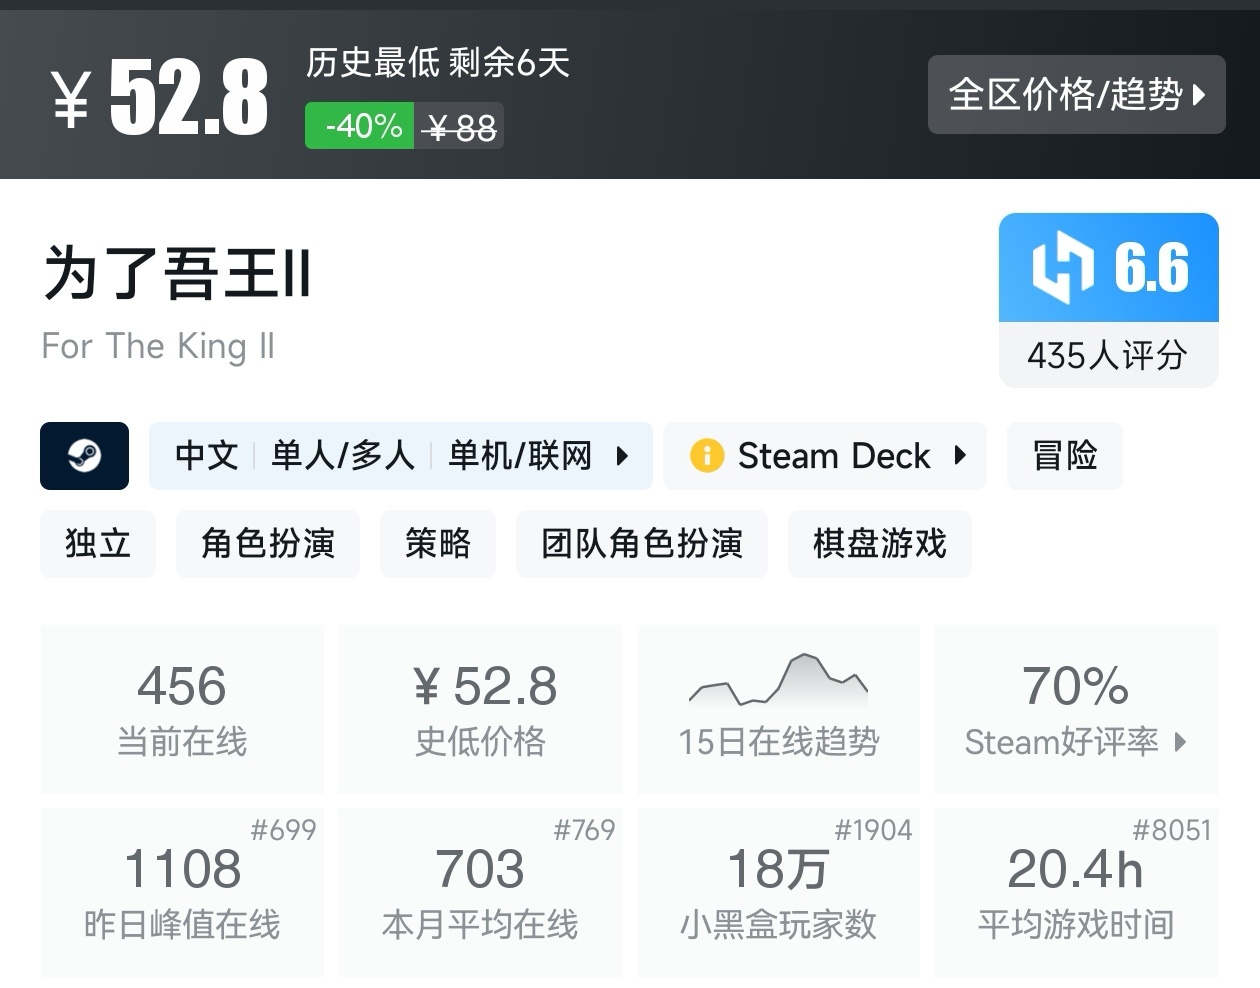
Task: Click the 435人评分 rating link
Action: click(1107, 354)
